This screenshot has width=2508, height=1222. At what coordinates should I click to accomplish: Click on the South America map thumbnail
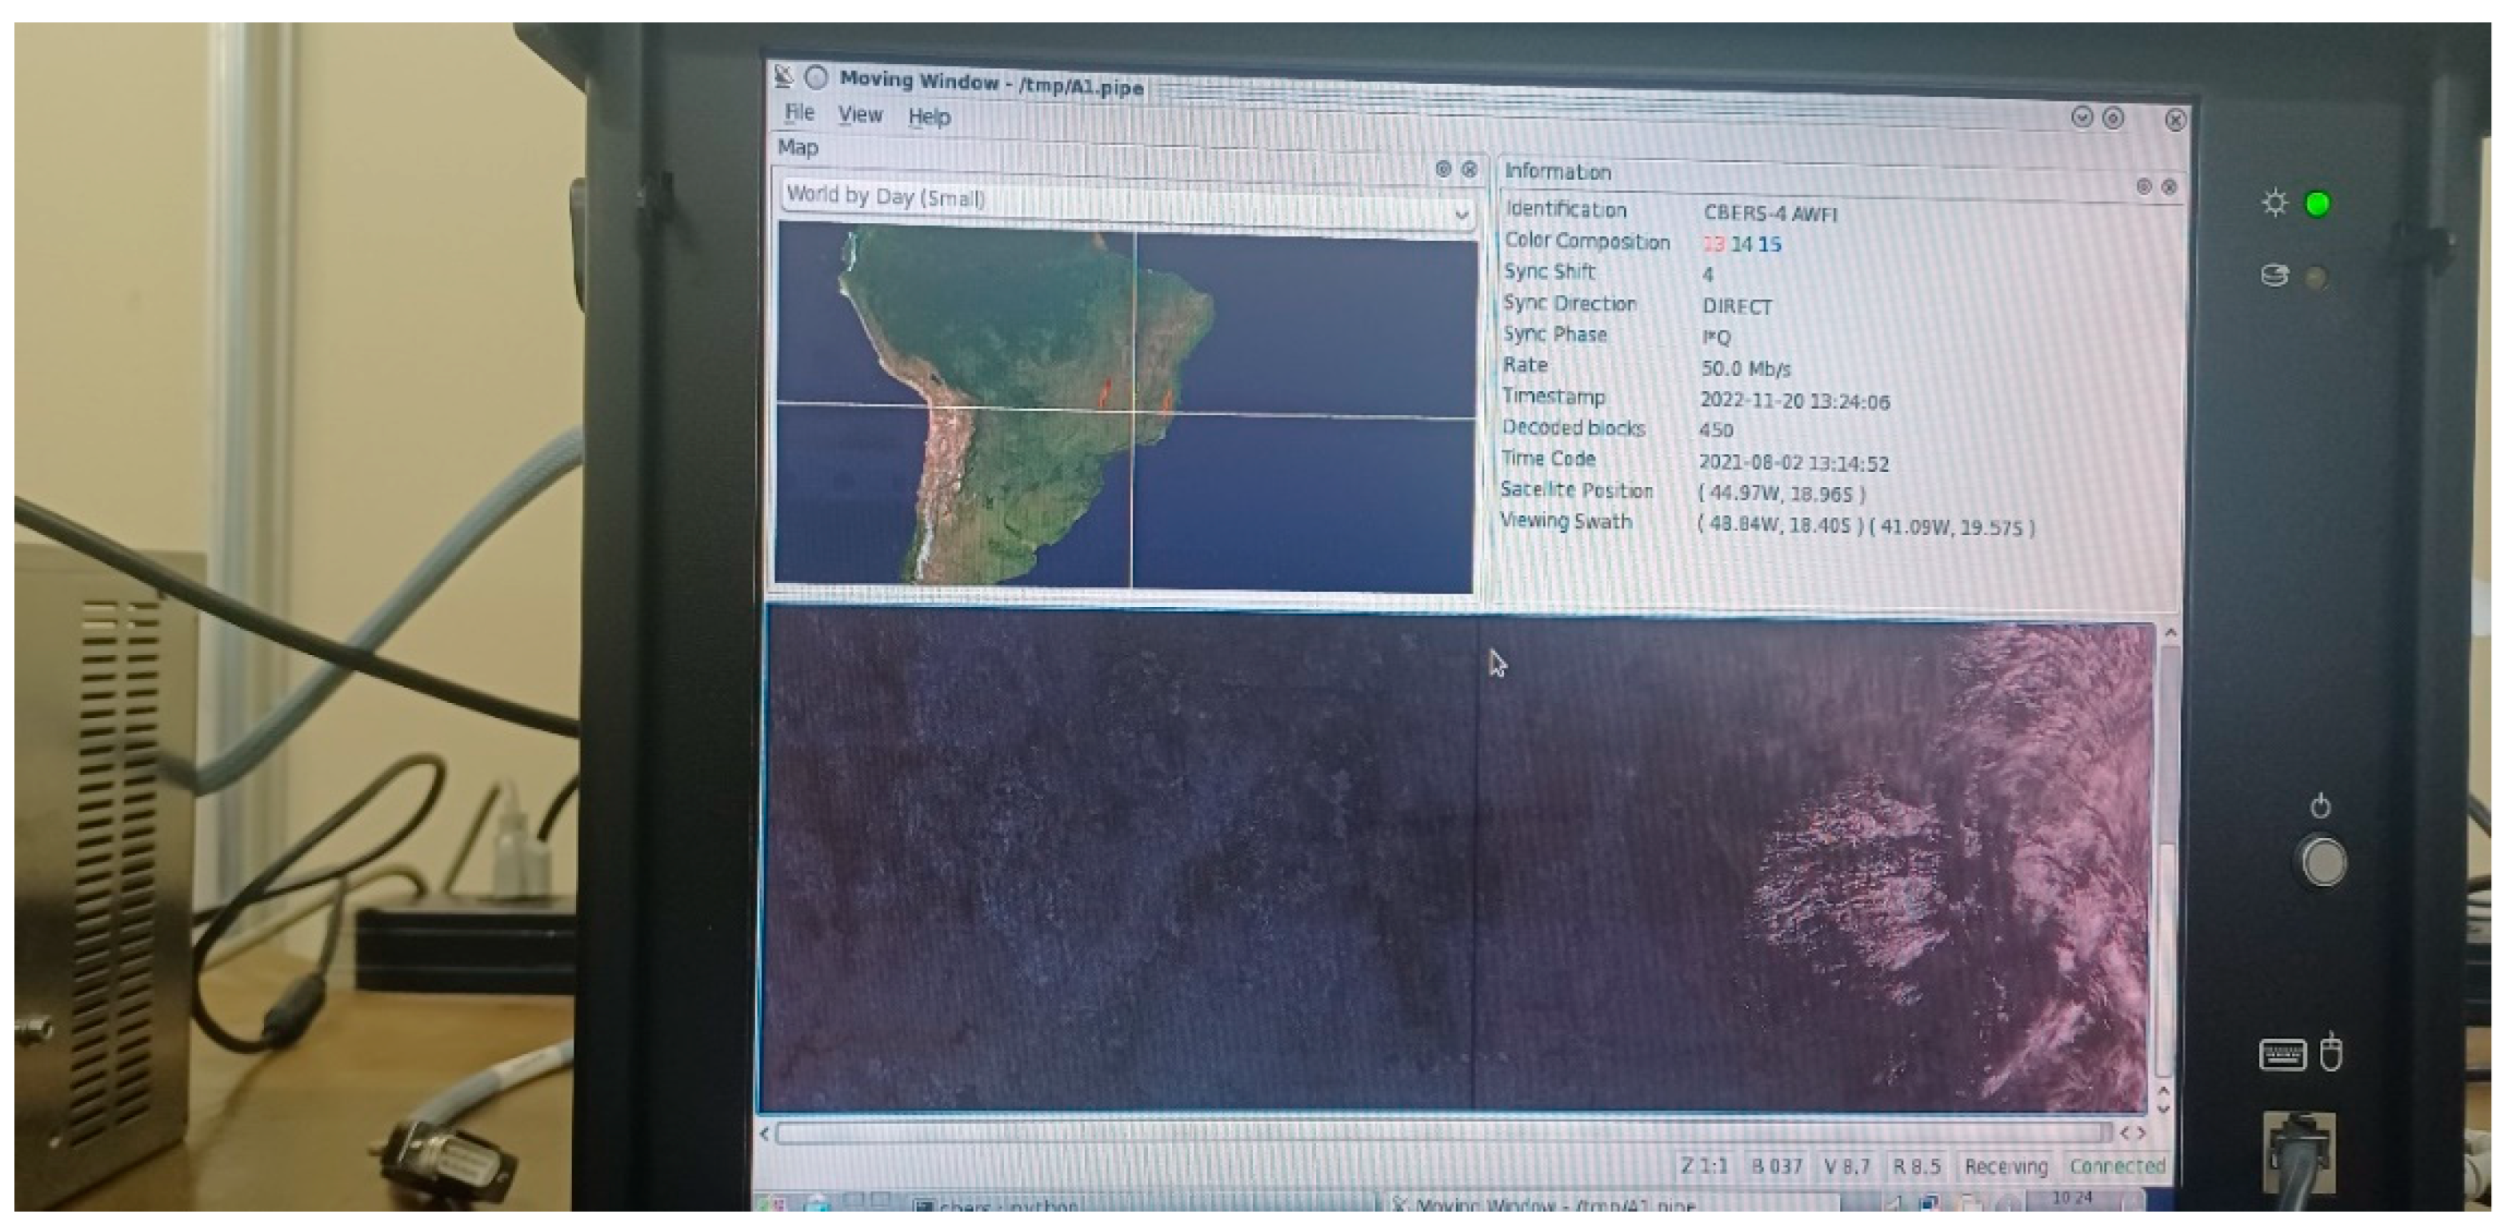(x=1125, y=405)
